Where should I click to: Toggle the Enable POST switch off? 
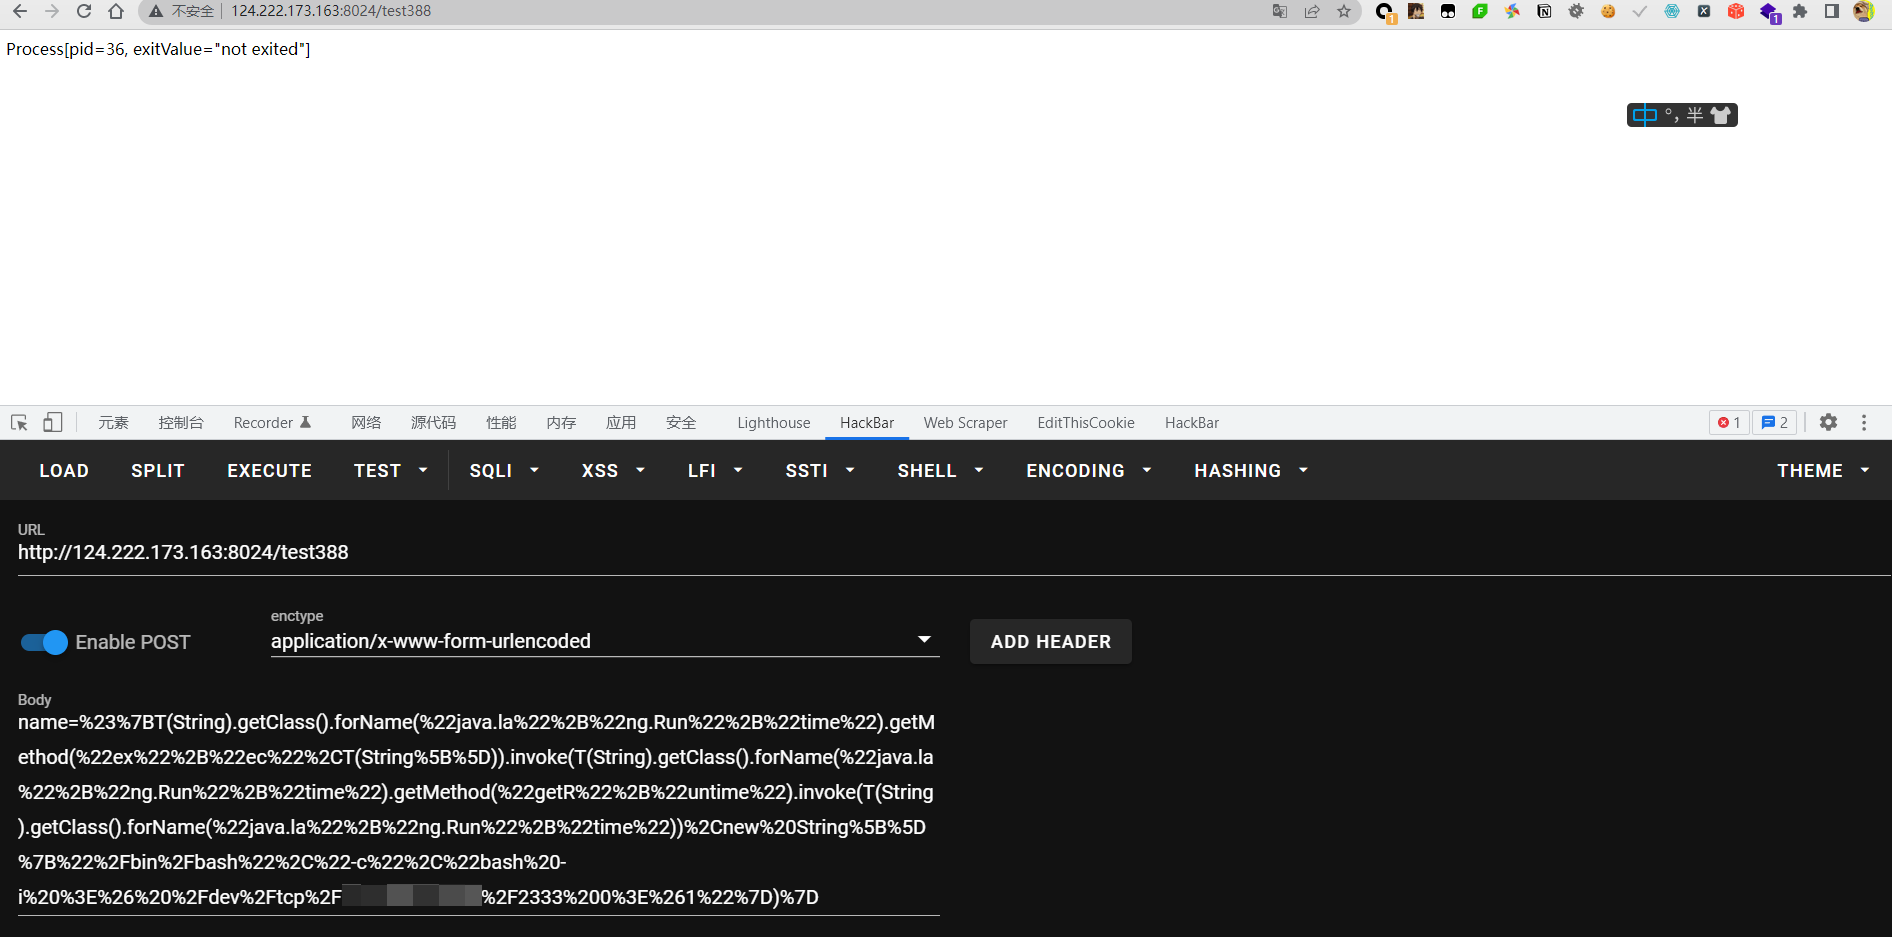[44, 642]
